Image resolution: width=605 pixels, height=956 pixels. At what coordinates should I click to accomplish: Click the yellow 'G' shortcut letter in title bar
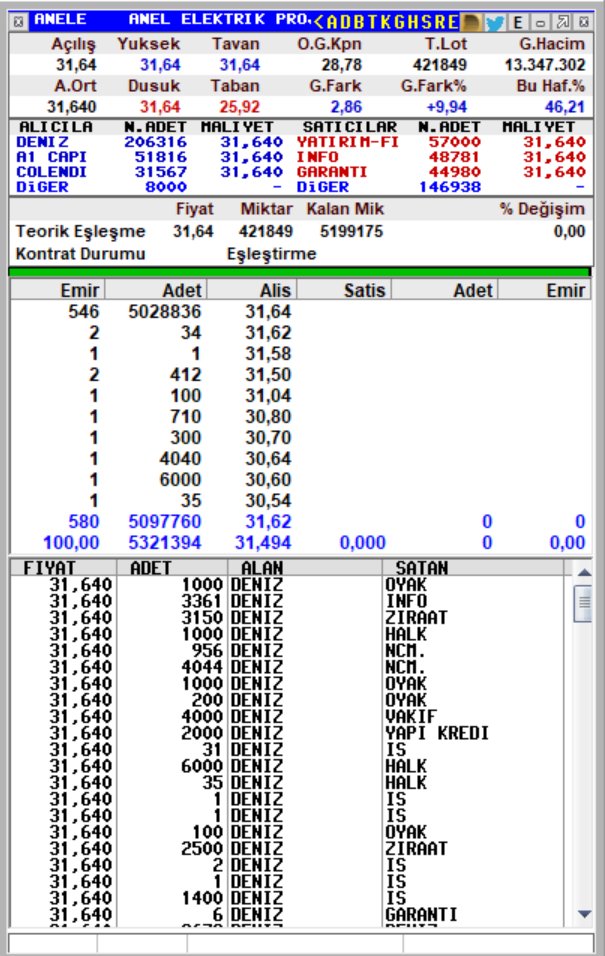[398, 23]
